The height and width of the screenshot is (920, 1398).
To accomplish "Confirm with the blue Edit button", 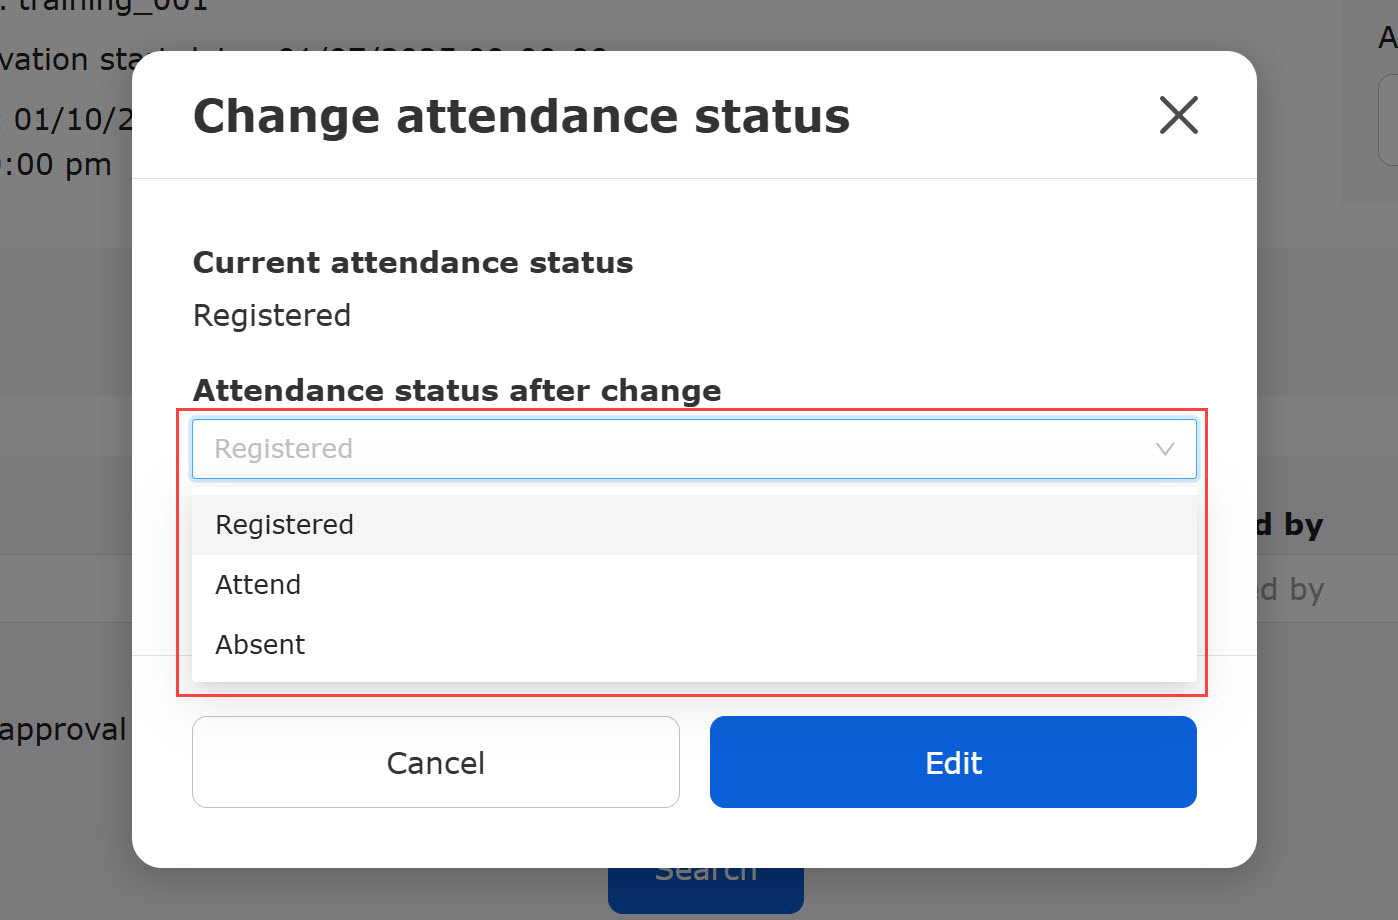I will click(953, 762).
